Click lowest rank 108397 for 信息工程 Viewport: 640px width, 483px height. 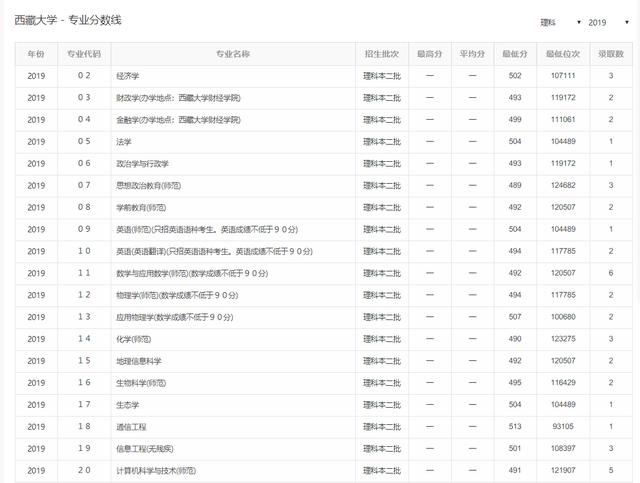[x=563, y=449]
